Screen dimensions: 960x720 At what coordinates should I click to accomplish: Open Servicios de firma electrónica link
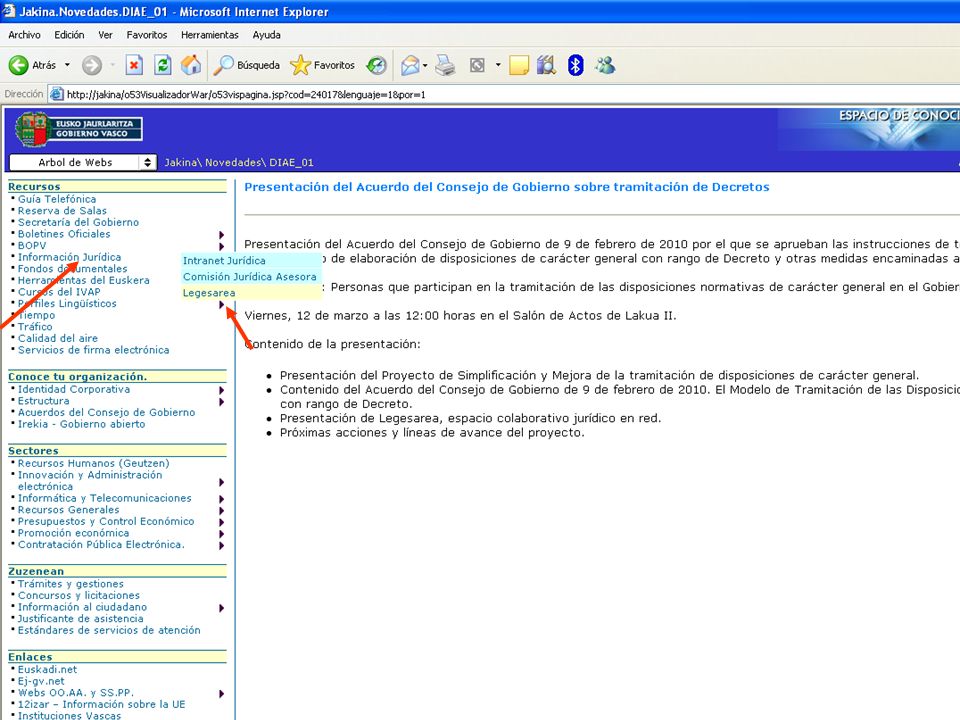(94, 350)
